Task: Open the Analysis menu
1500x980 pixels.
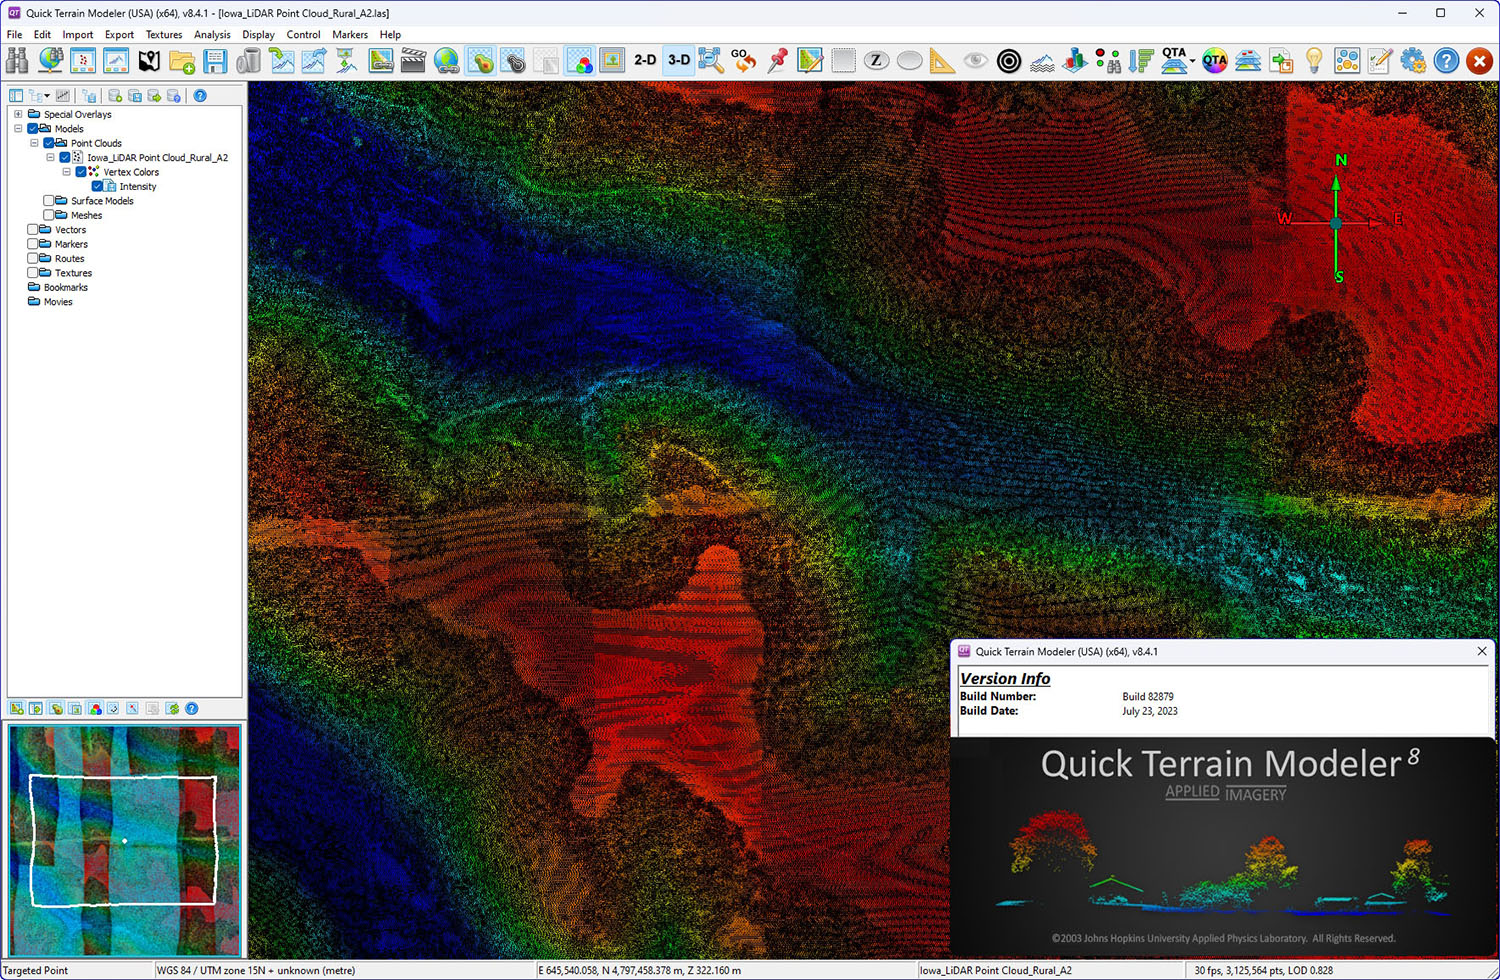Action: coord(212,34)
